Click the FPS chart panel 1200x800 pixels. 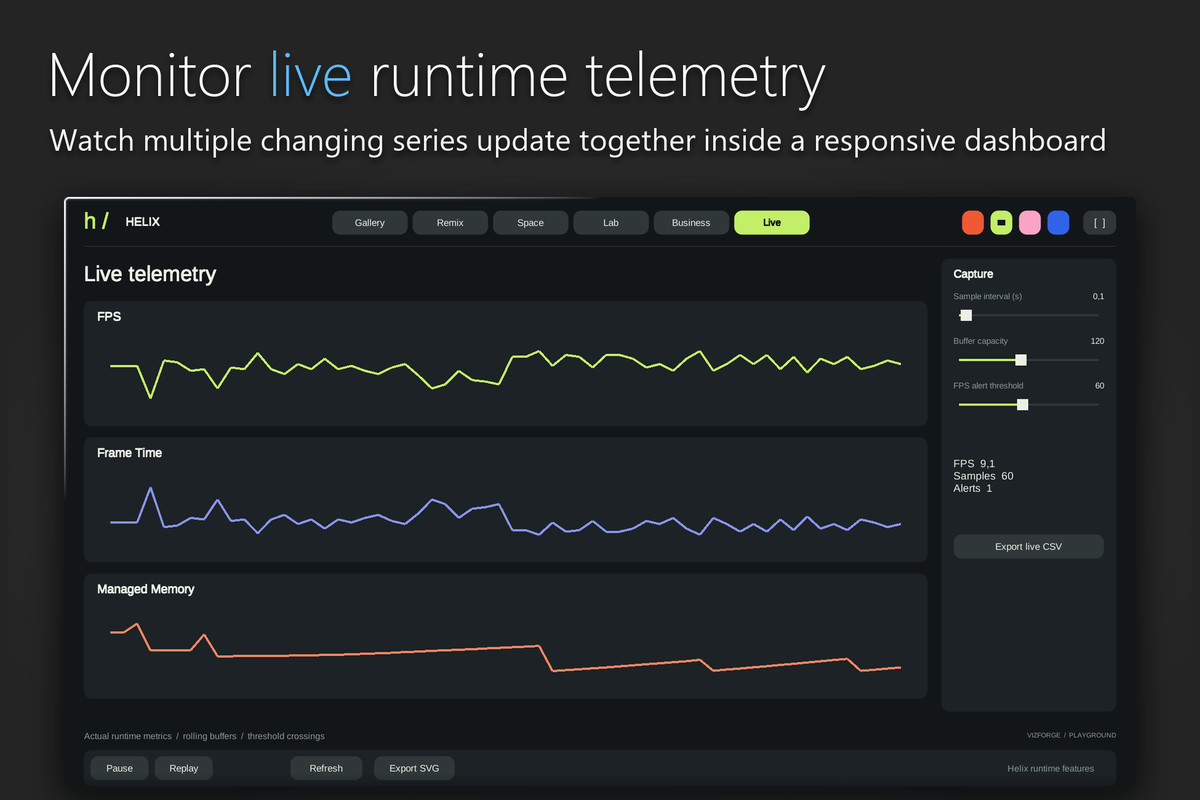[x=506, y=363]
